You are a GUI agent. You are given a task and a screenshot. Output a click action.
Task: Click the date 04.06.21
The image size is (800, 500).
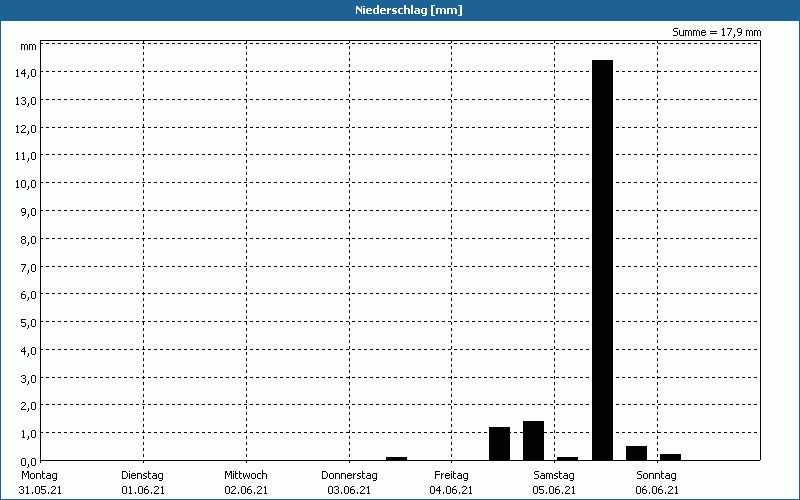click(x=451, y=490)
